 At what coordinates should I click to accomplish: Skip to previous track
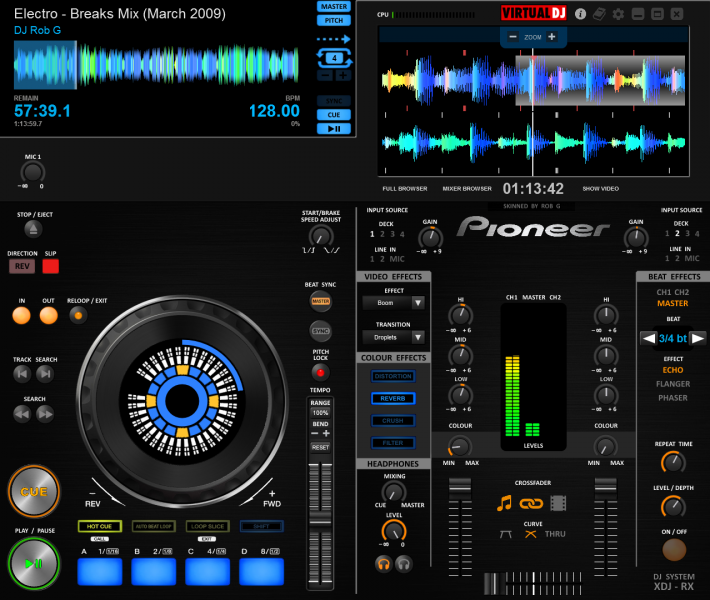click(x=22, y=374)
